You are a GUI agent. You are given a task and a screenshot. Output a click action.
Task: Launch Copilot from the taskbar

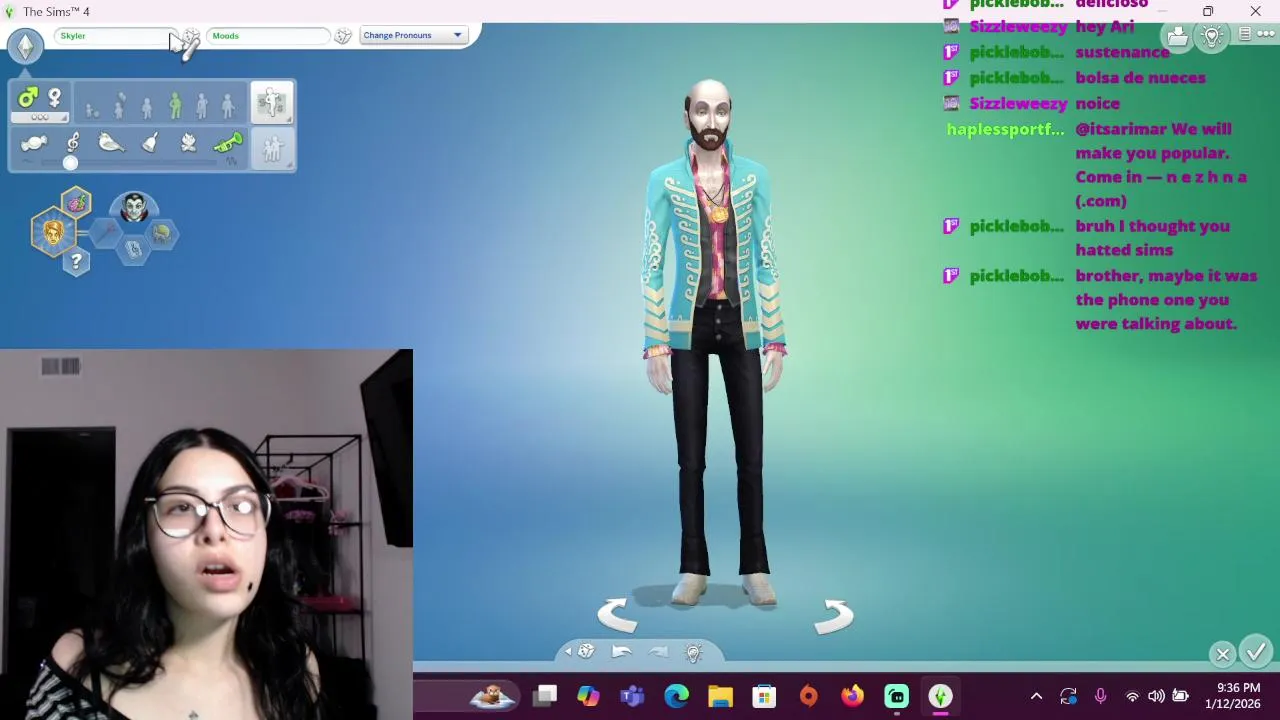[588, 696]
